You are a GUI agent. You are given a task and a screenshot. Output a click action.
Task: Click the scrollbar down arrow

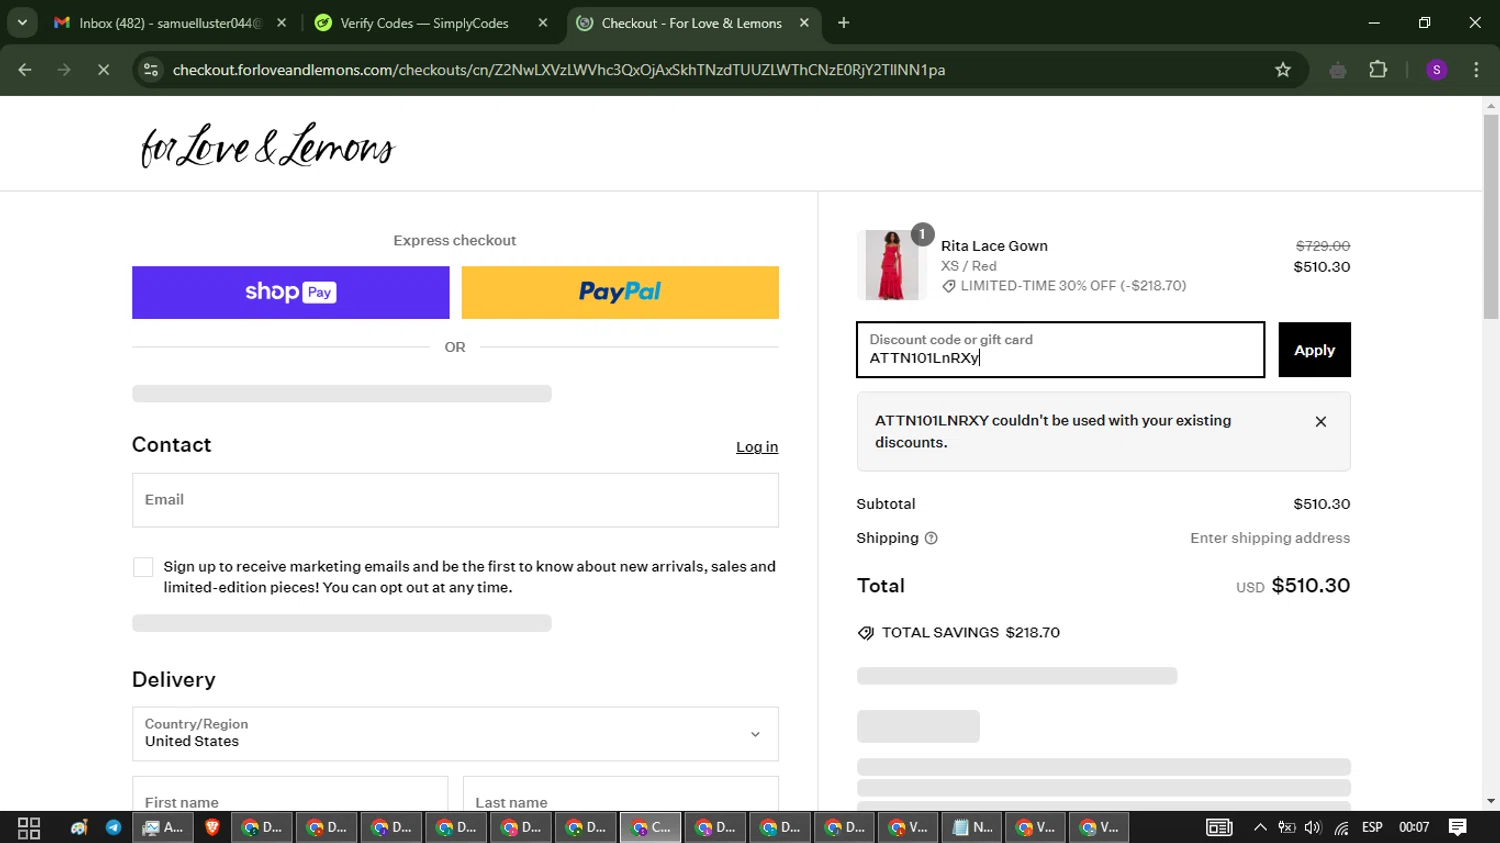pos(1491,801)
